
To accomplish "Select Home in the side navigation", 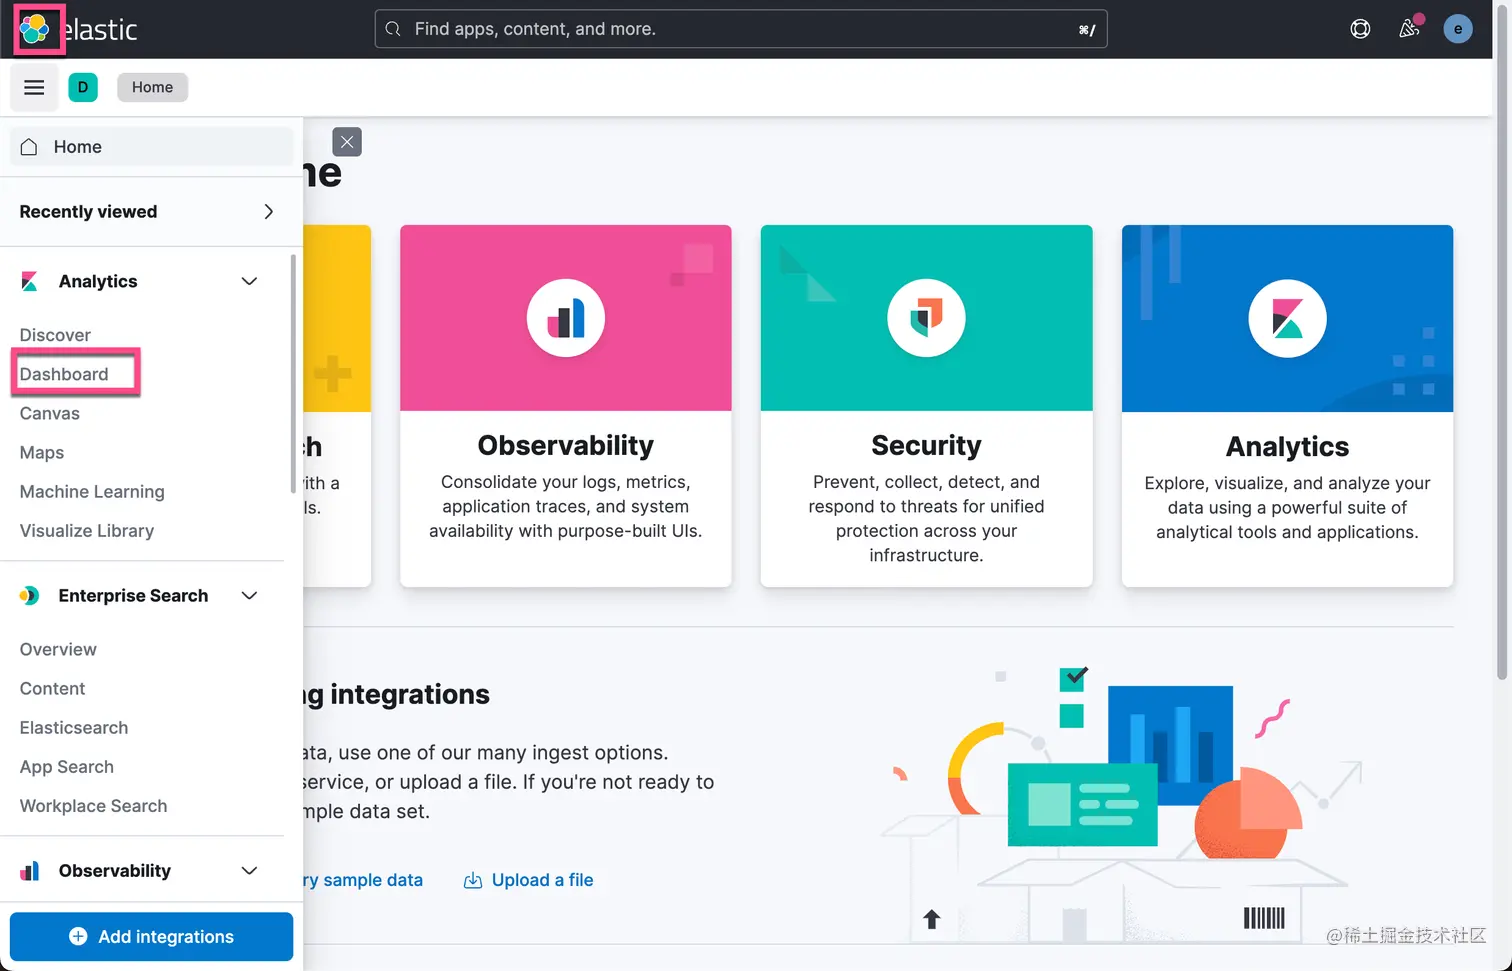I will [x=151, y=147].
